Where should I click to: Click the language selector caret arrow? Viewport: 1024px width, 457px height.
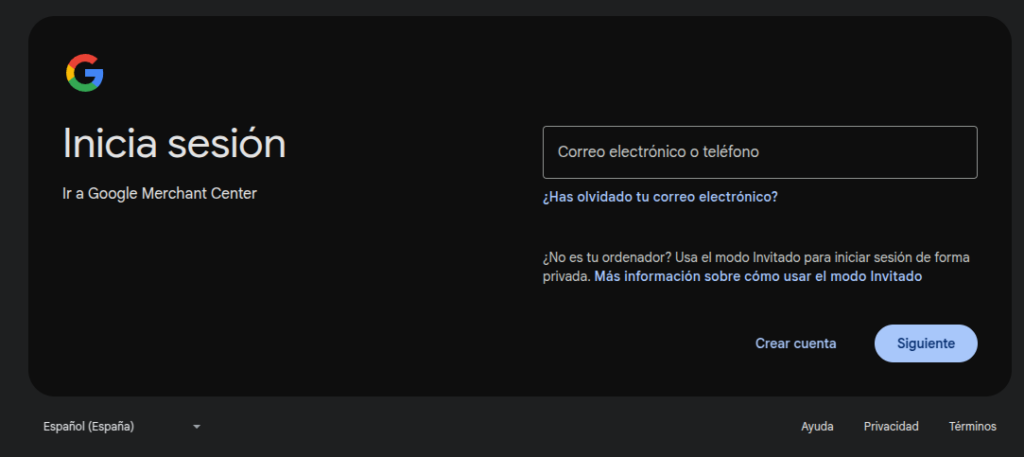[x=197, y=427]
